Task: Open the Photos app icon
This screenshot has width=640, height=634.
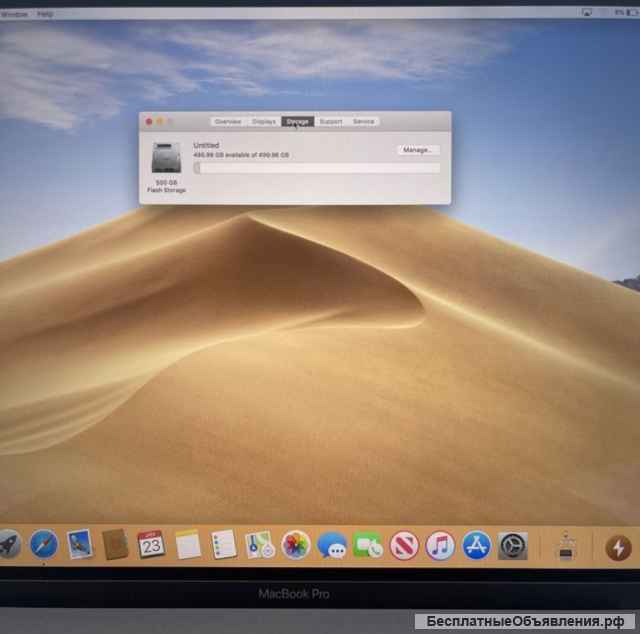Action: [296, 545]
